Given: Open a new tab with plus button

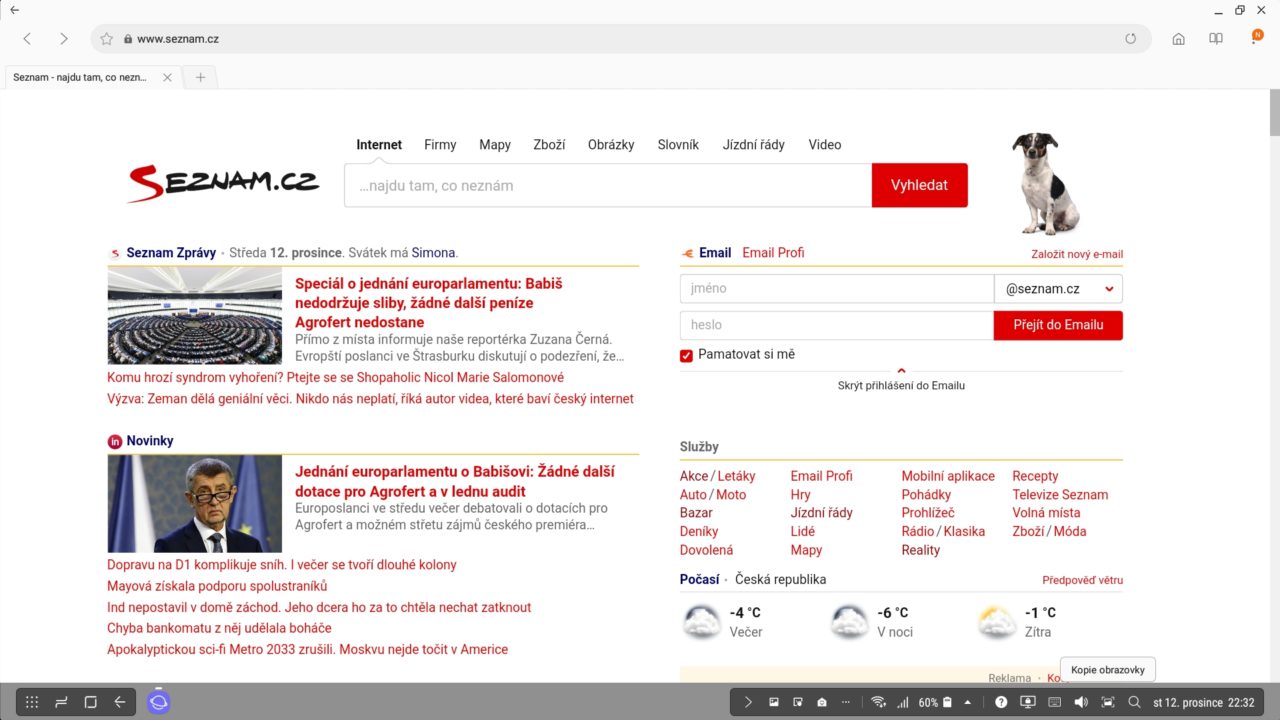Looking at the screenshot, I should coord(200,77).
